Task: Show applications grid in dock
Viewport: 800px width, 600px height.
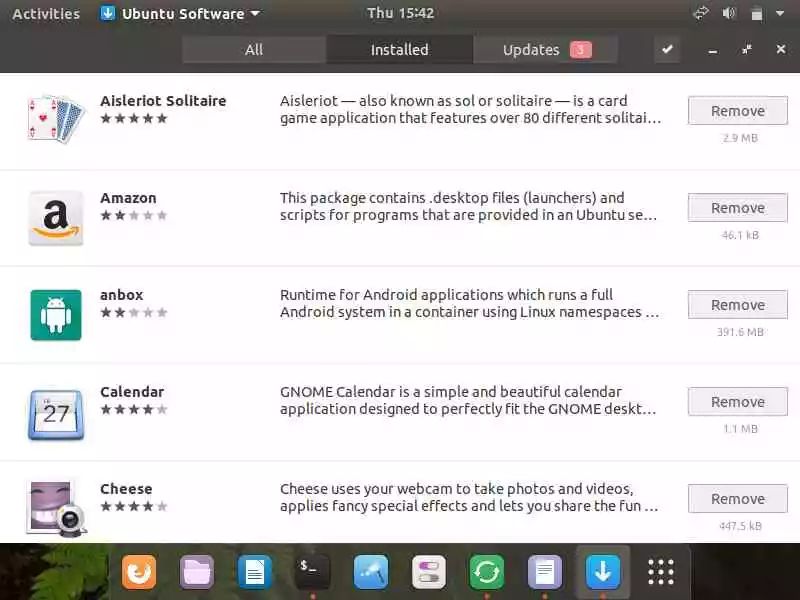Action: click(661, 572)
